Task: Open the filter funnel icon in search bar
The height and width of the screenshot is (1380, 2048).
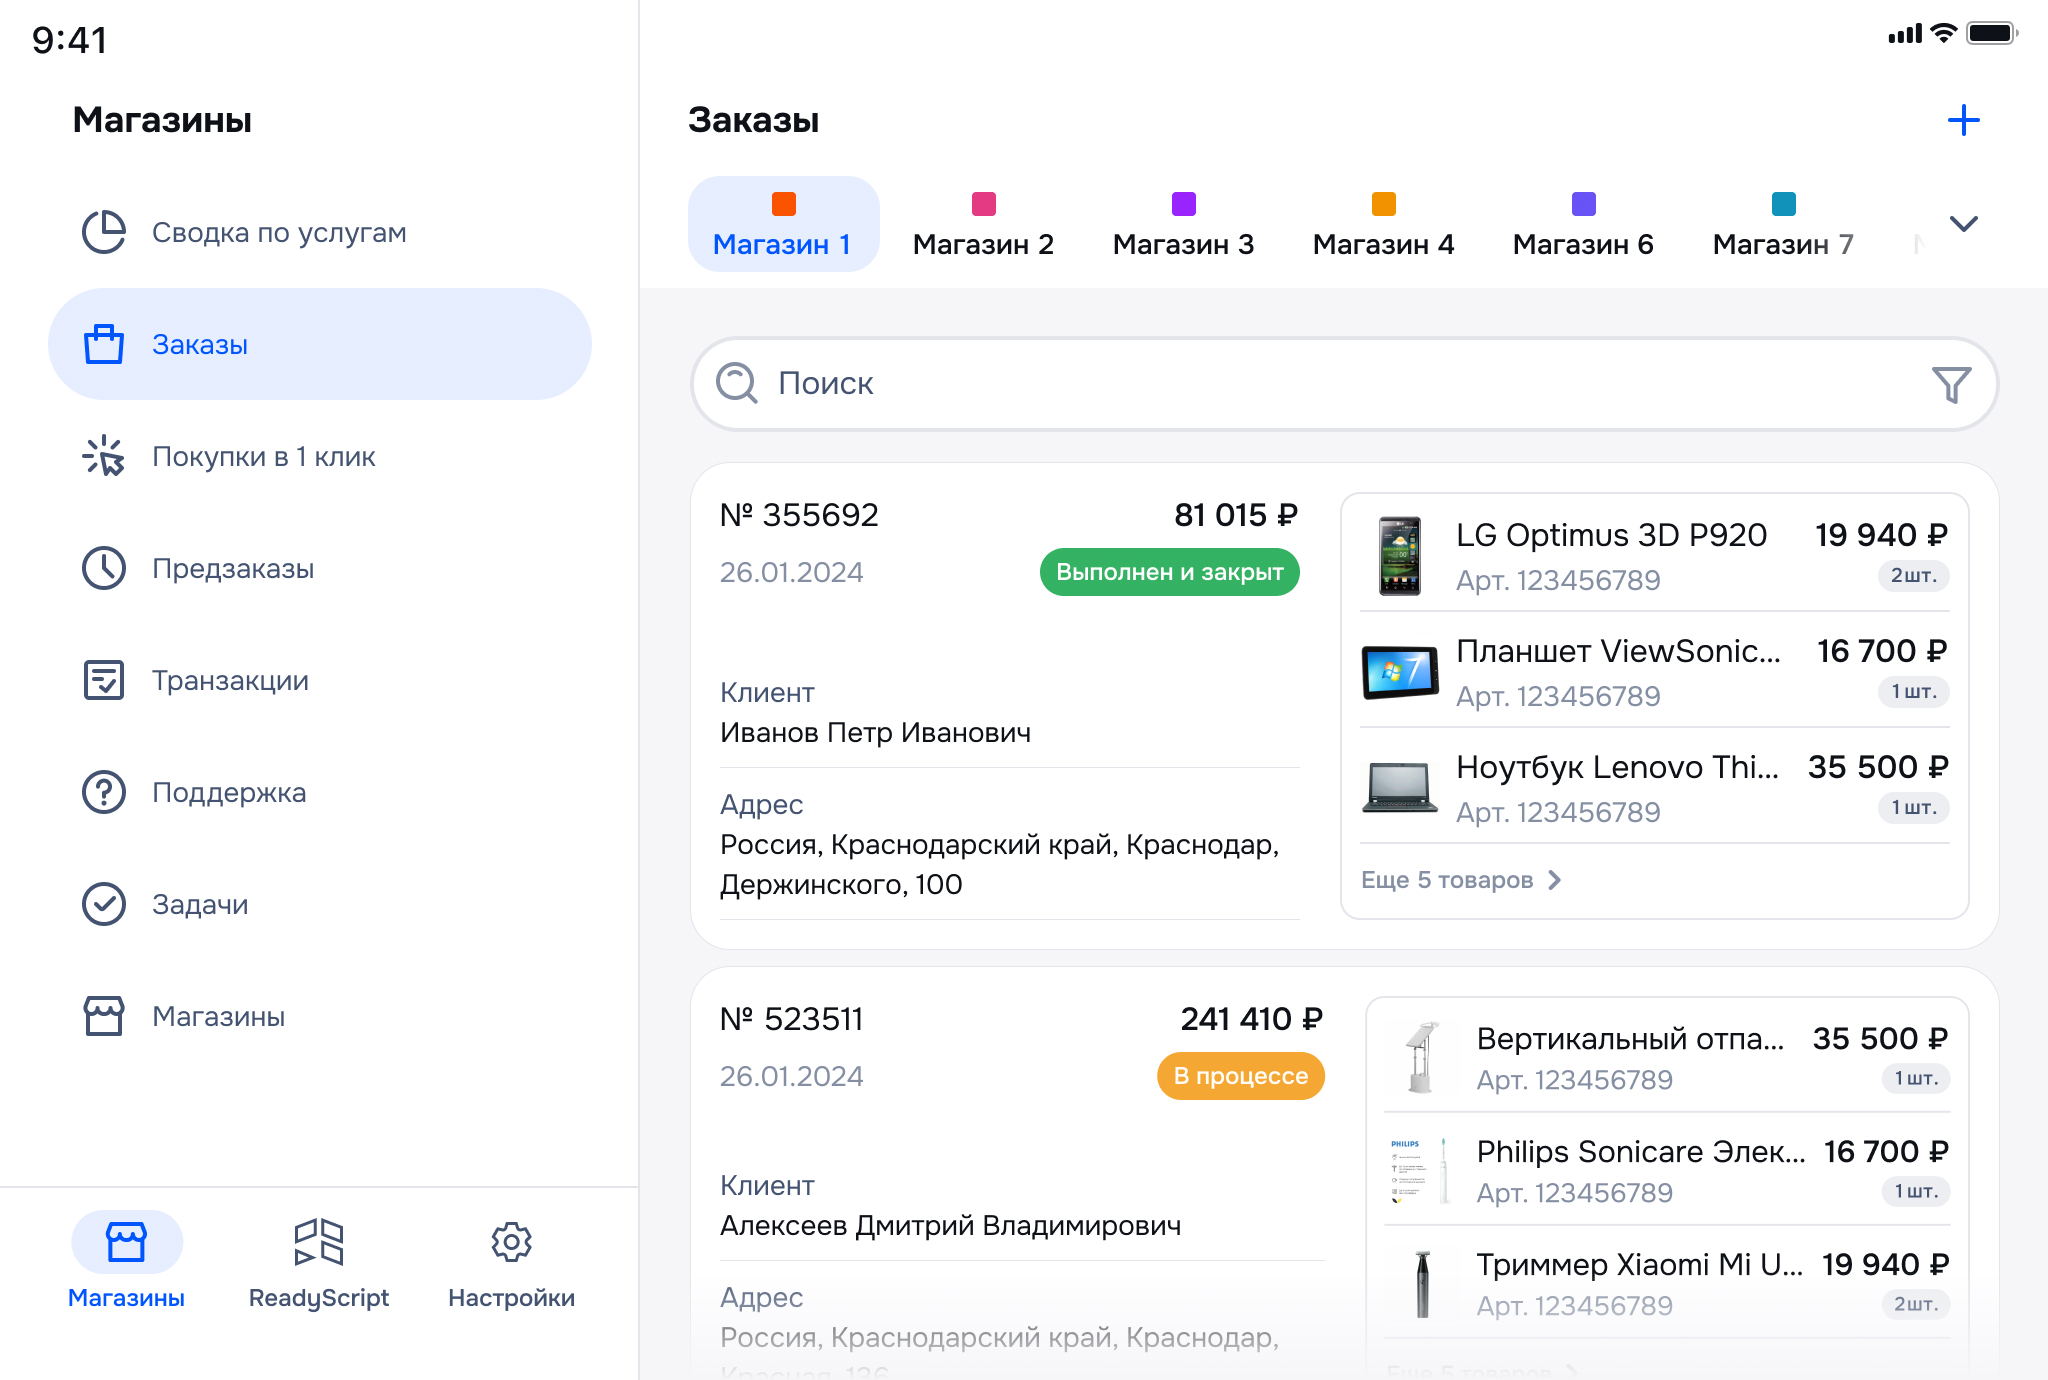Action: coord(1951,384)
